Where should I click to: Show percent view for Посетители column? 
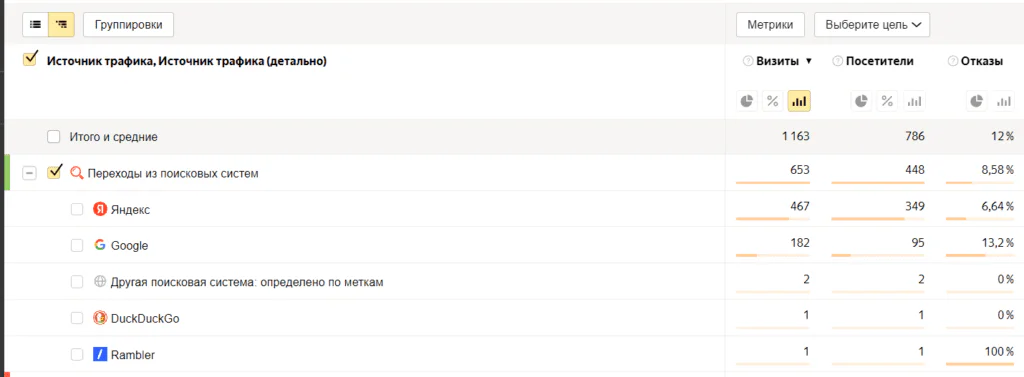[x=888, y=101]
